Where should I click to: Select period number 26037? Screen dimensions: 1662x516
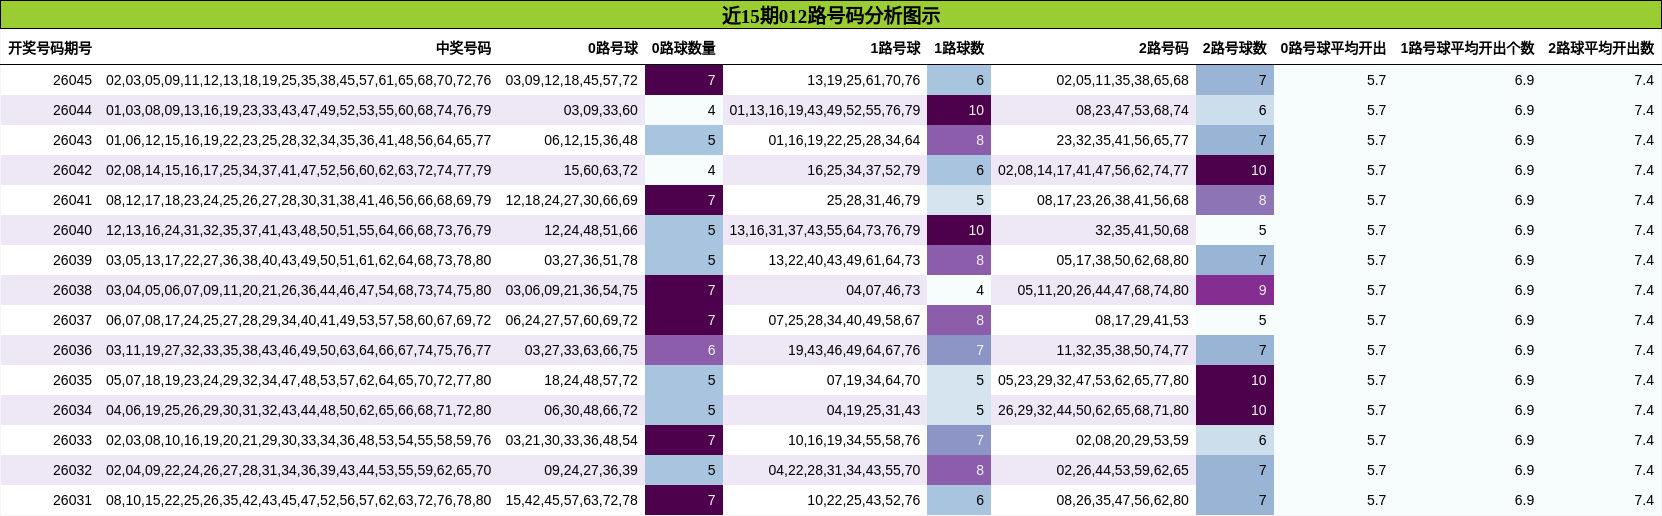pos(72,320)
